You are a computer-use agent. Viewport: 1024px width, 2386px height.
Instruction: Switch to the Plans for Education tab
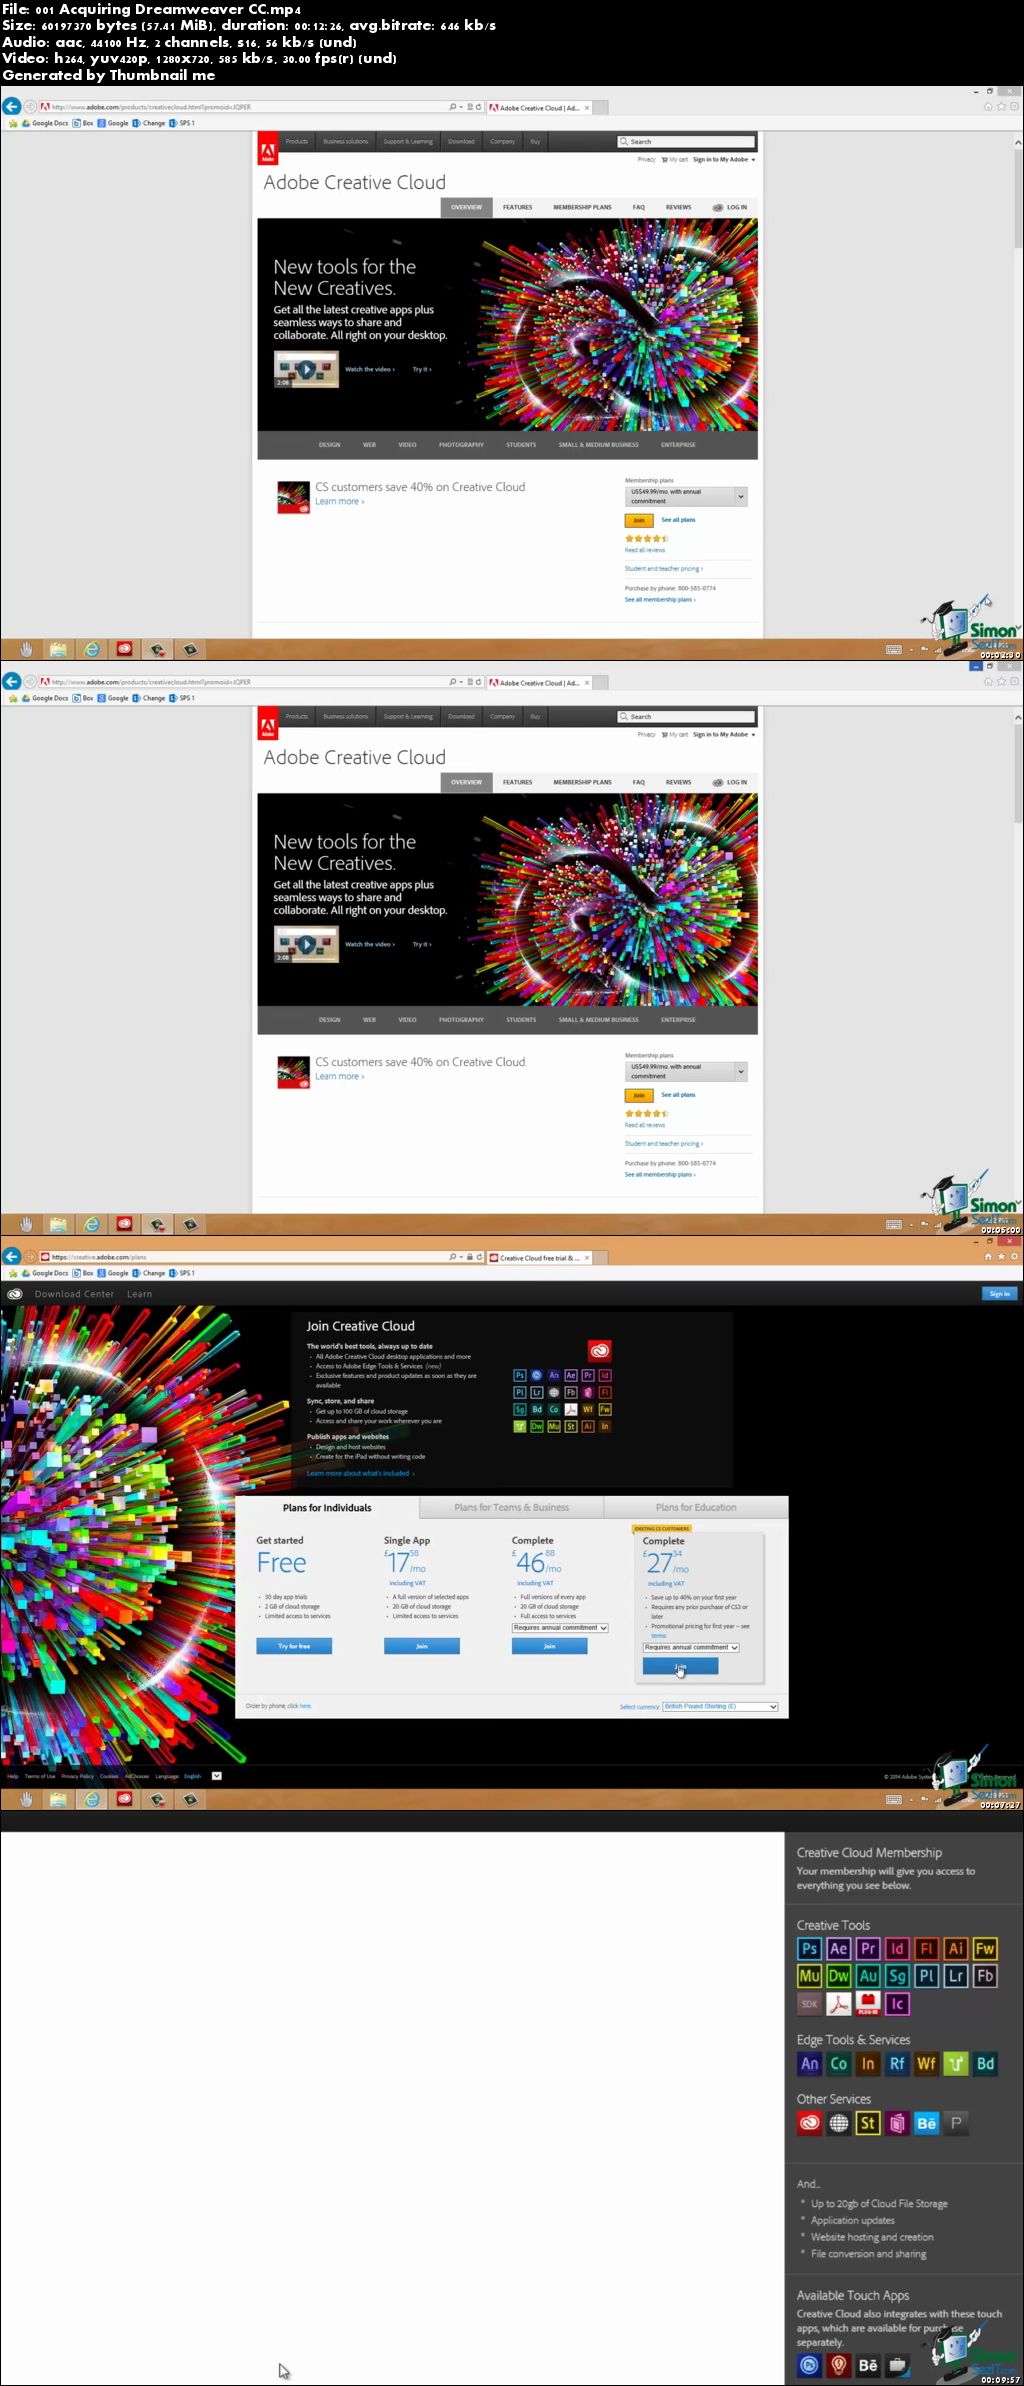coord(696,1508)
